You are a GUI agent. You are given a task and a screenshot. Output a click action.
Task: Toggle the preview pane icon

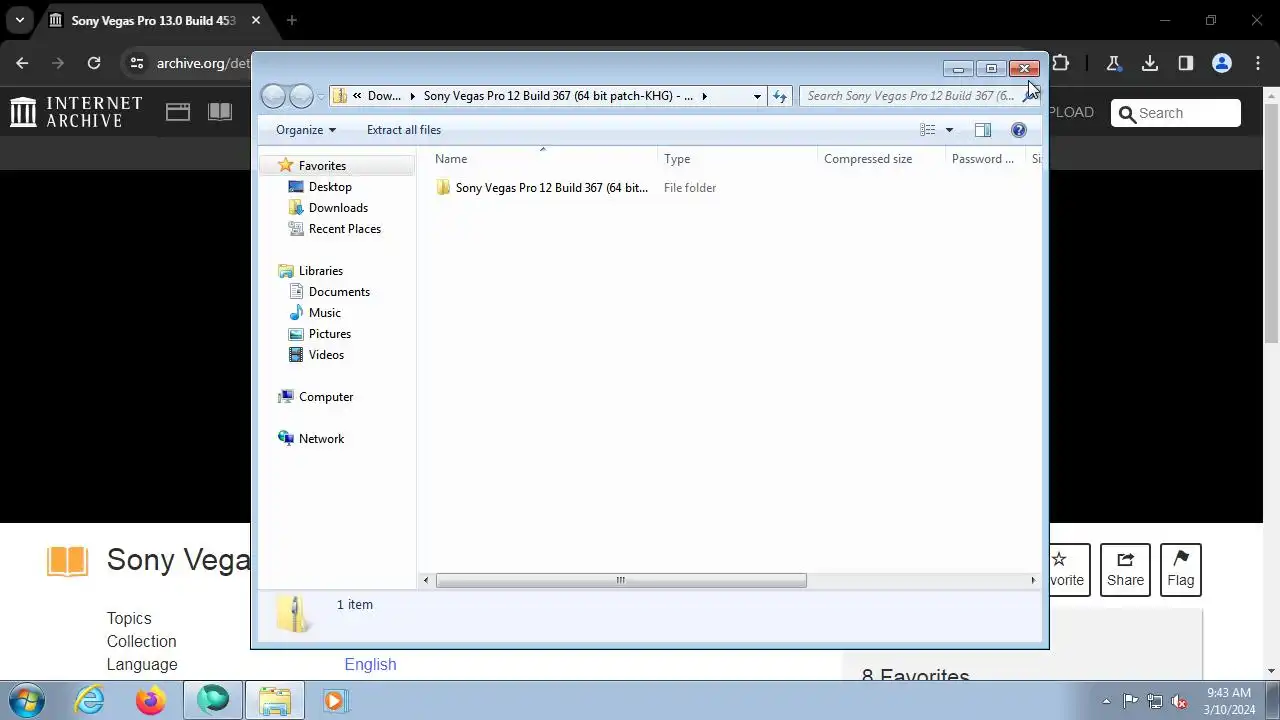pyautogui.click(x=983, y=130)
